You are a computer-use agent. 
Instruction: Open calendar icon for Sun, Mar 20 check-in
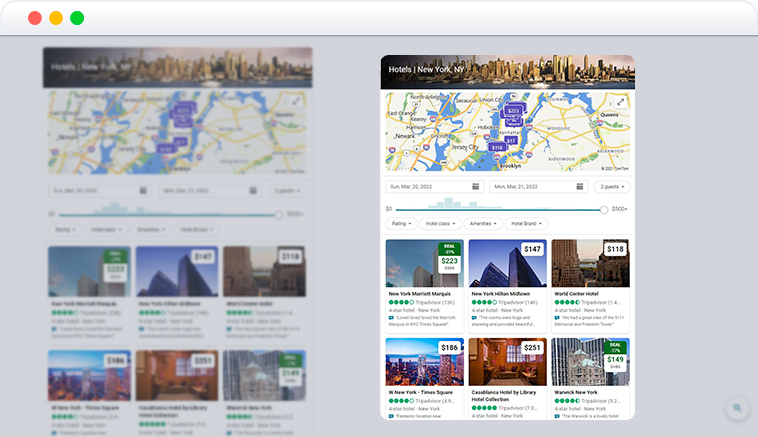pyautogui.click(x=476, y=187)
